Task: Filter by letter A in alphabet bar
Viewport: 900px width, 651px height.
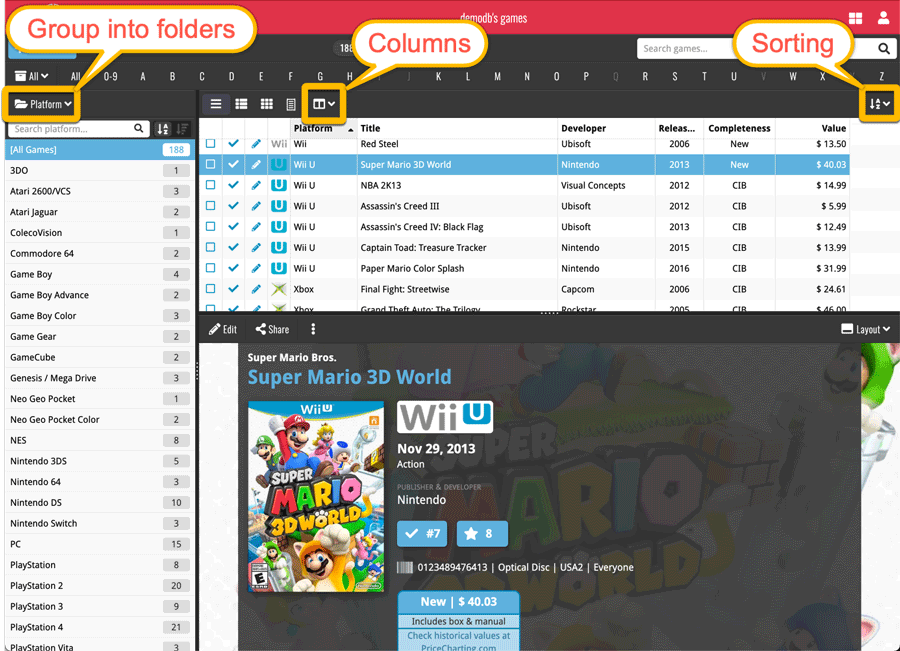Action: click(143, 76)
